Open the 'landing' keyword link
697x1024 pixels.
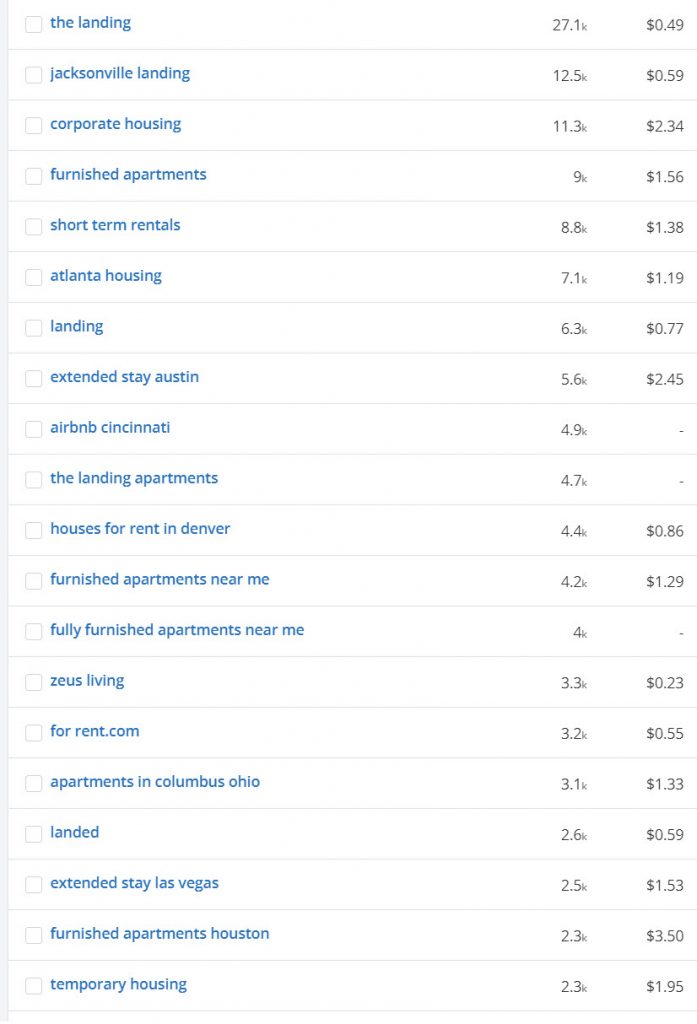77,326
